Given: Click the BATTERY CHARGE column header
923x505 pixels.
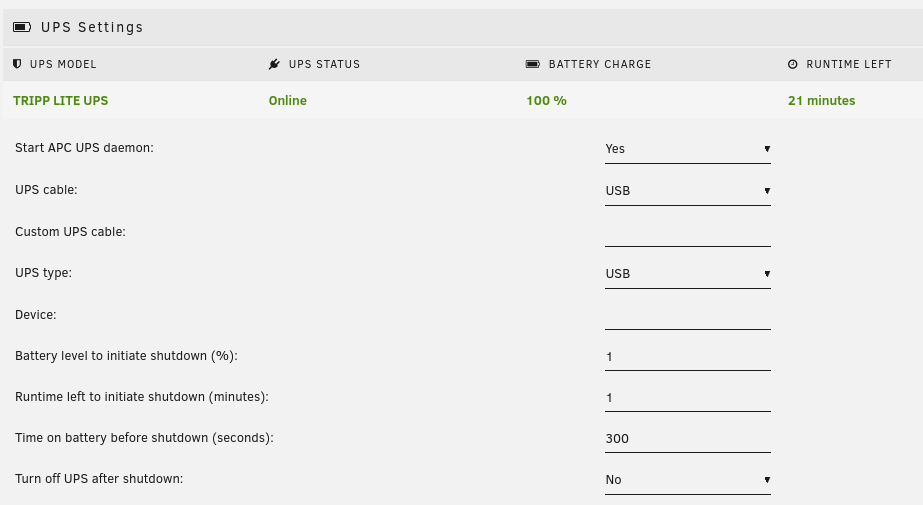Looking at the screenshot, I should (x=600, y=64).
